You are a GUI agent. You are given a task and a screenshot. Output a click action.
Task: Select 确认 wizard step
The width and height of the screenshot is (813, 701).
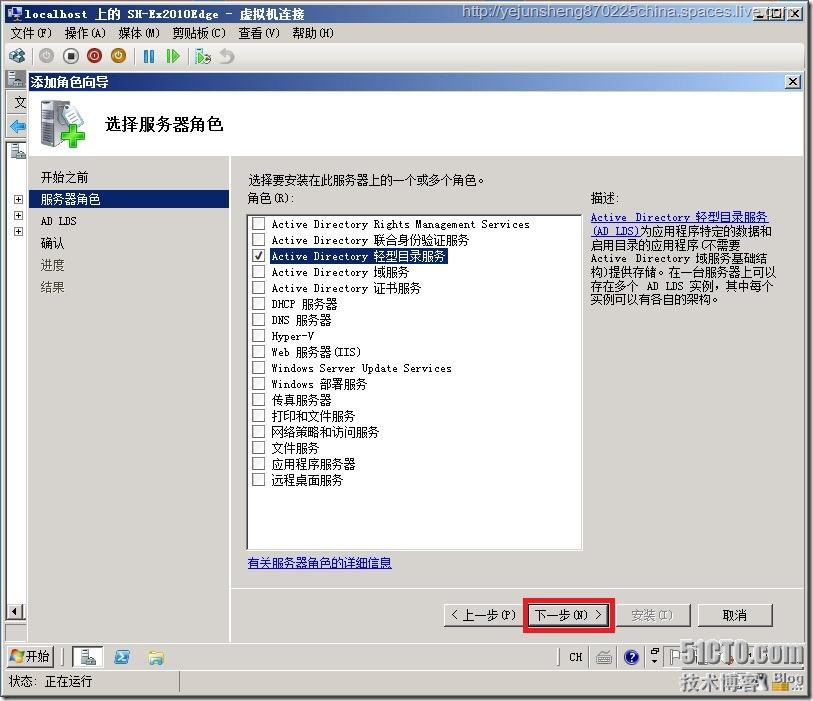coord(52,243)
